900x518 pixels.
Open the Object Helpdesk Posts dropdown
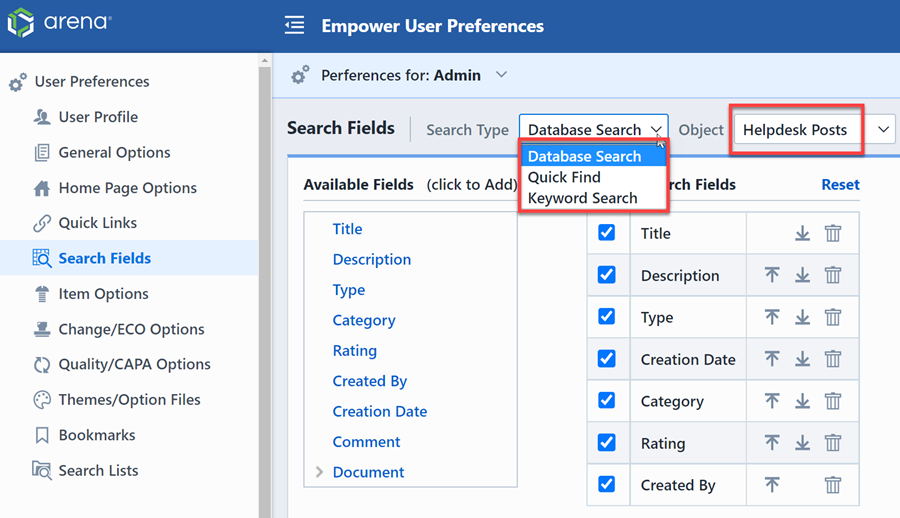point(883,130)
